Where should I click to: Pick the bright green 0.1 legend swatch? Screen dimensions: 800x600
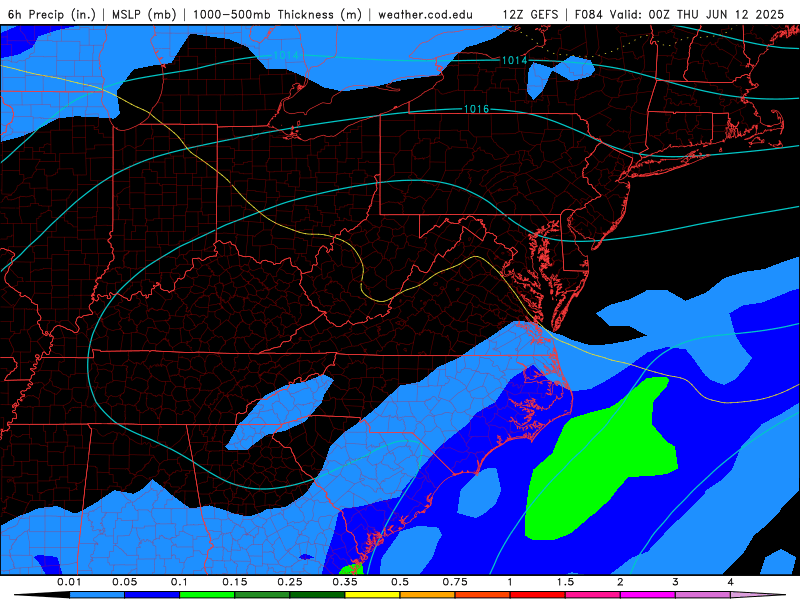point(207,595)
